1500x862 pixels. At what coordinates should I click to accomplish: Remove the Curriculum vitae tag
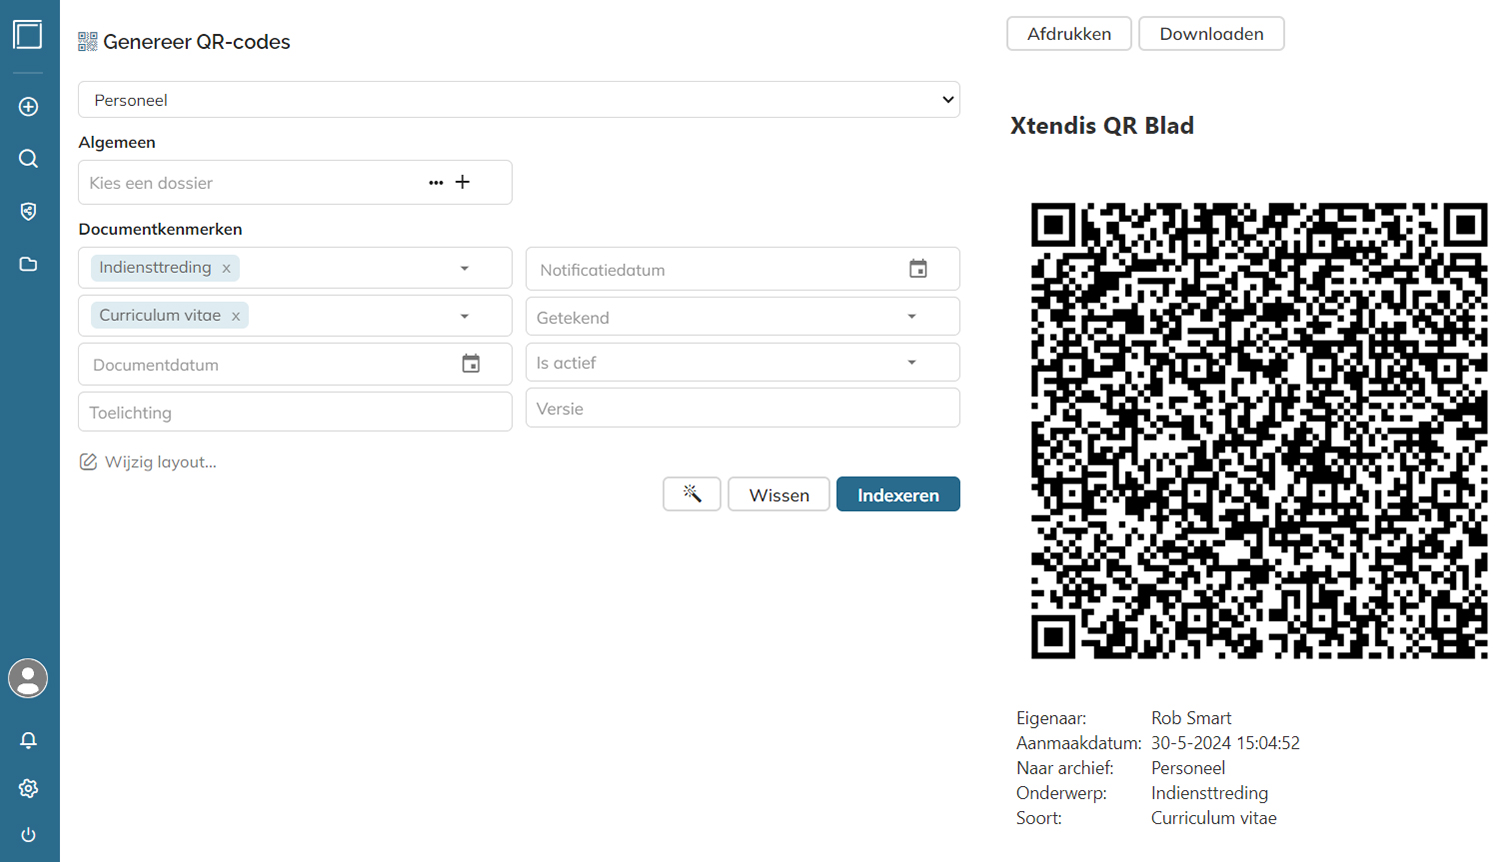(x=236, y=316)
